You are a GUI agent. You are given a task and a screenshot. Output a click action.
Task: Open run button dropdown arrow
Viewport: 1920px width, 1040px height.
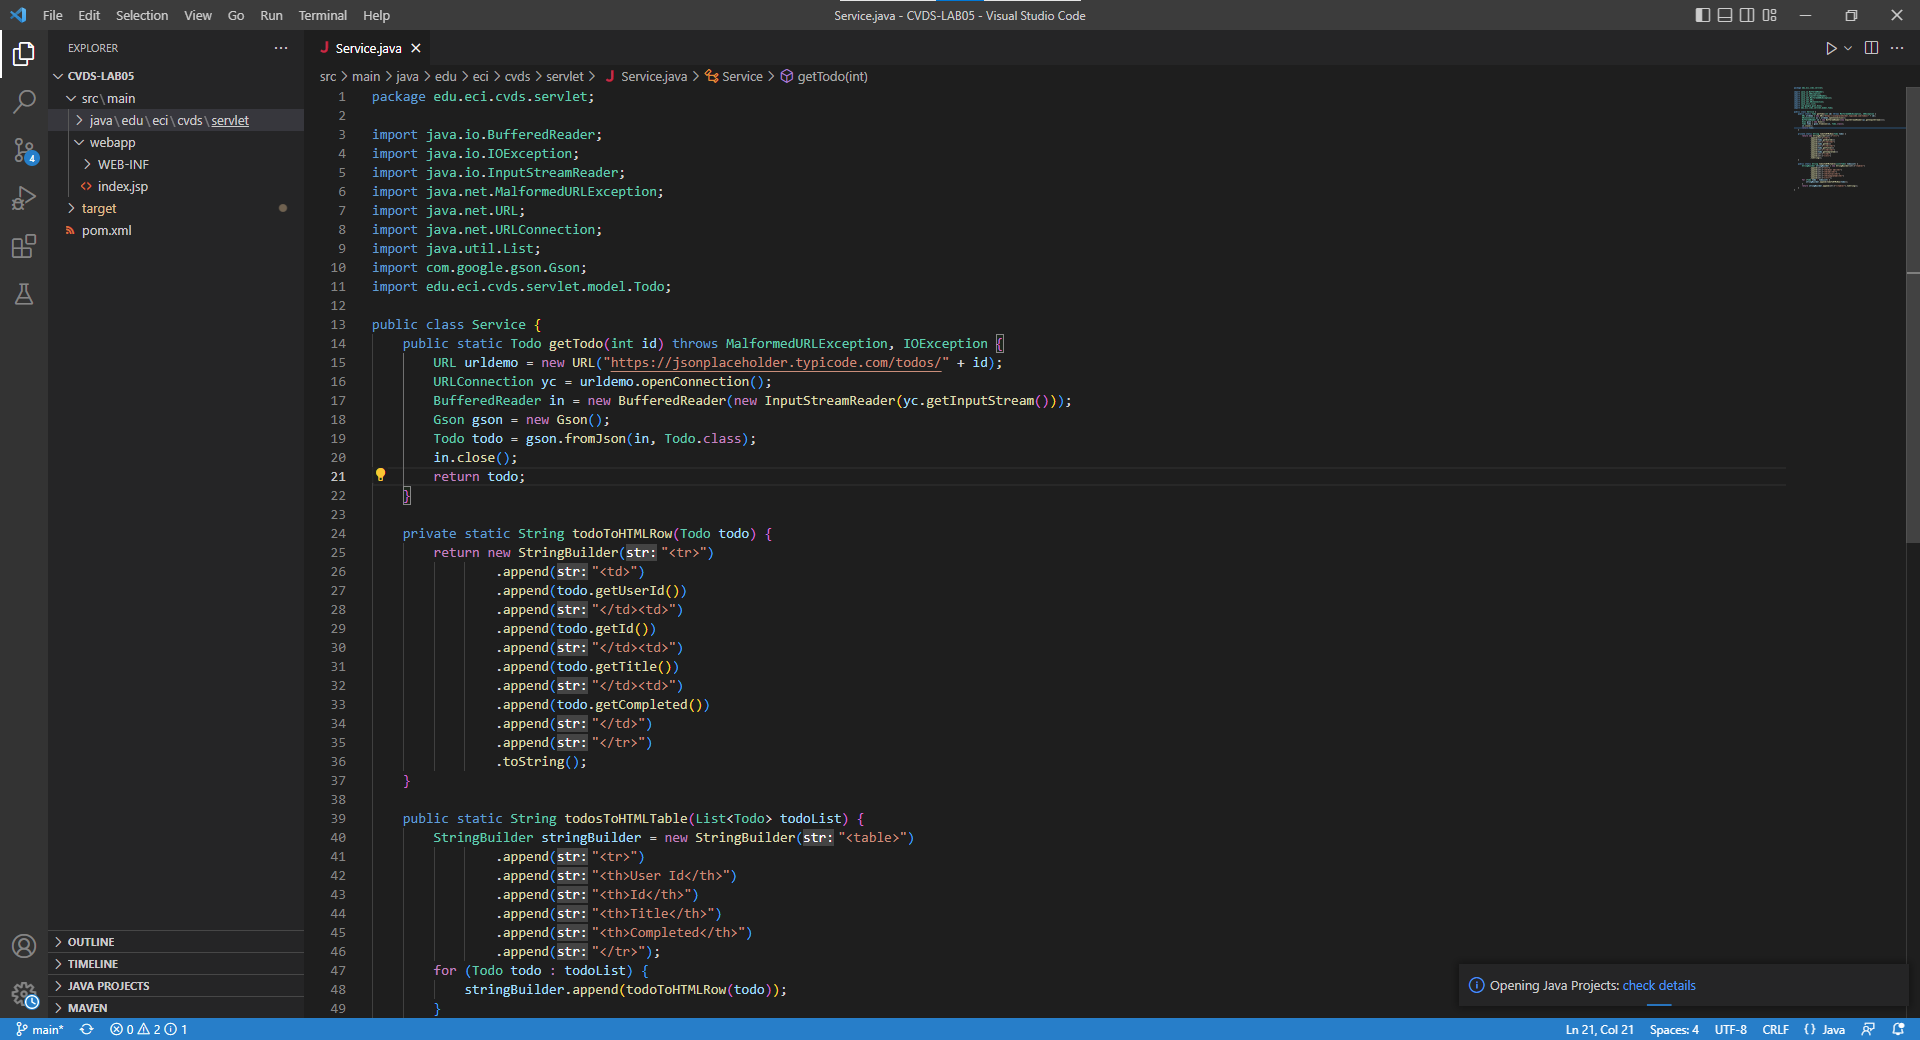click(1848, 48)
